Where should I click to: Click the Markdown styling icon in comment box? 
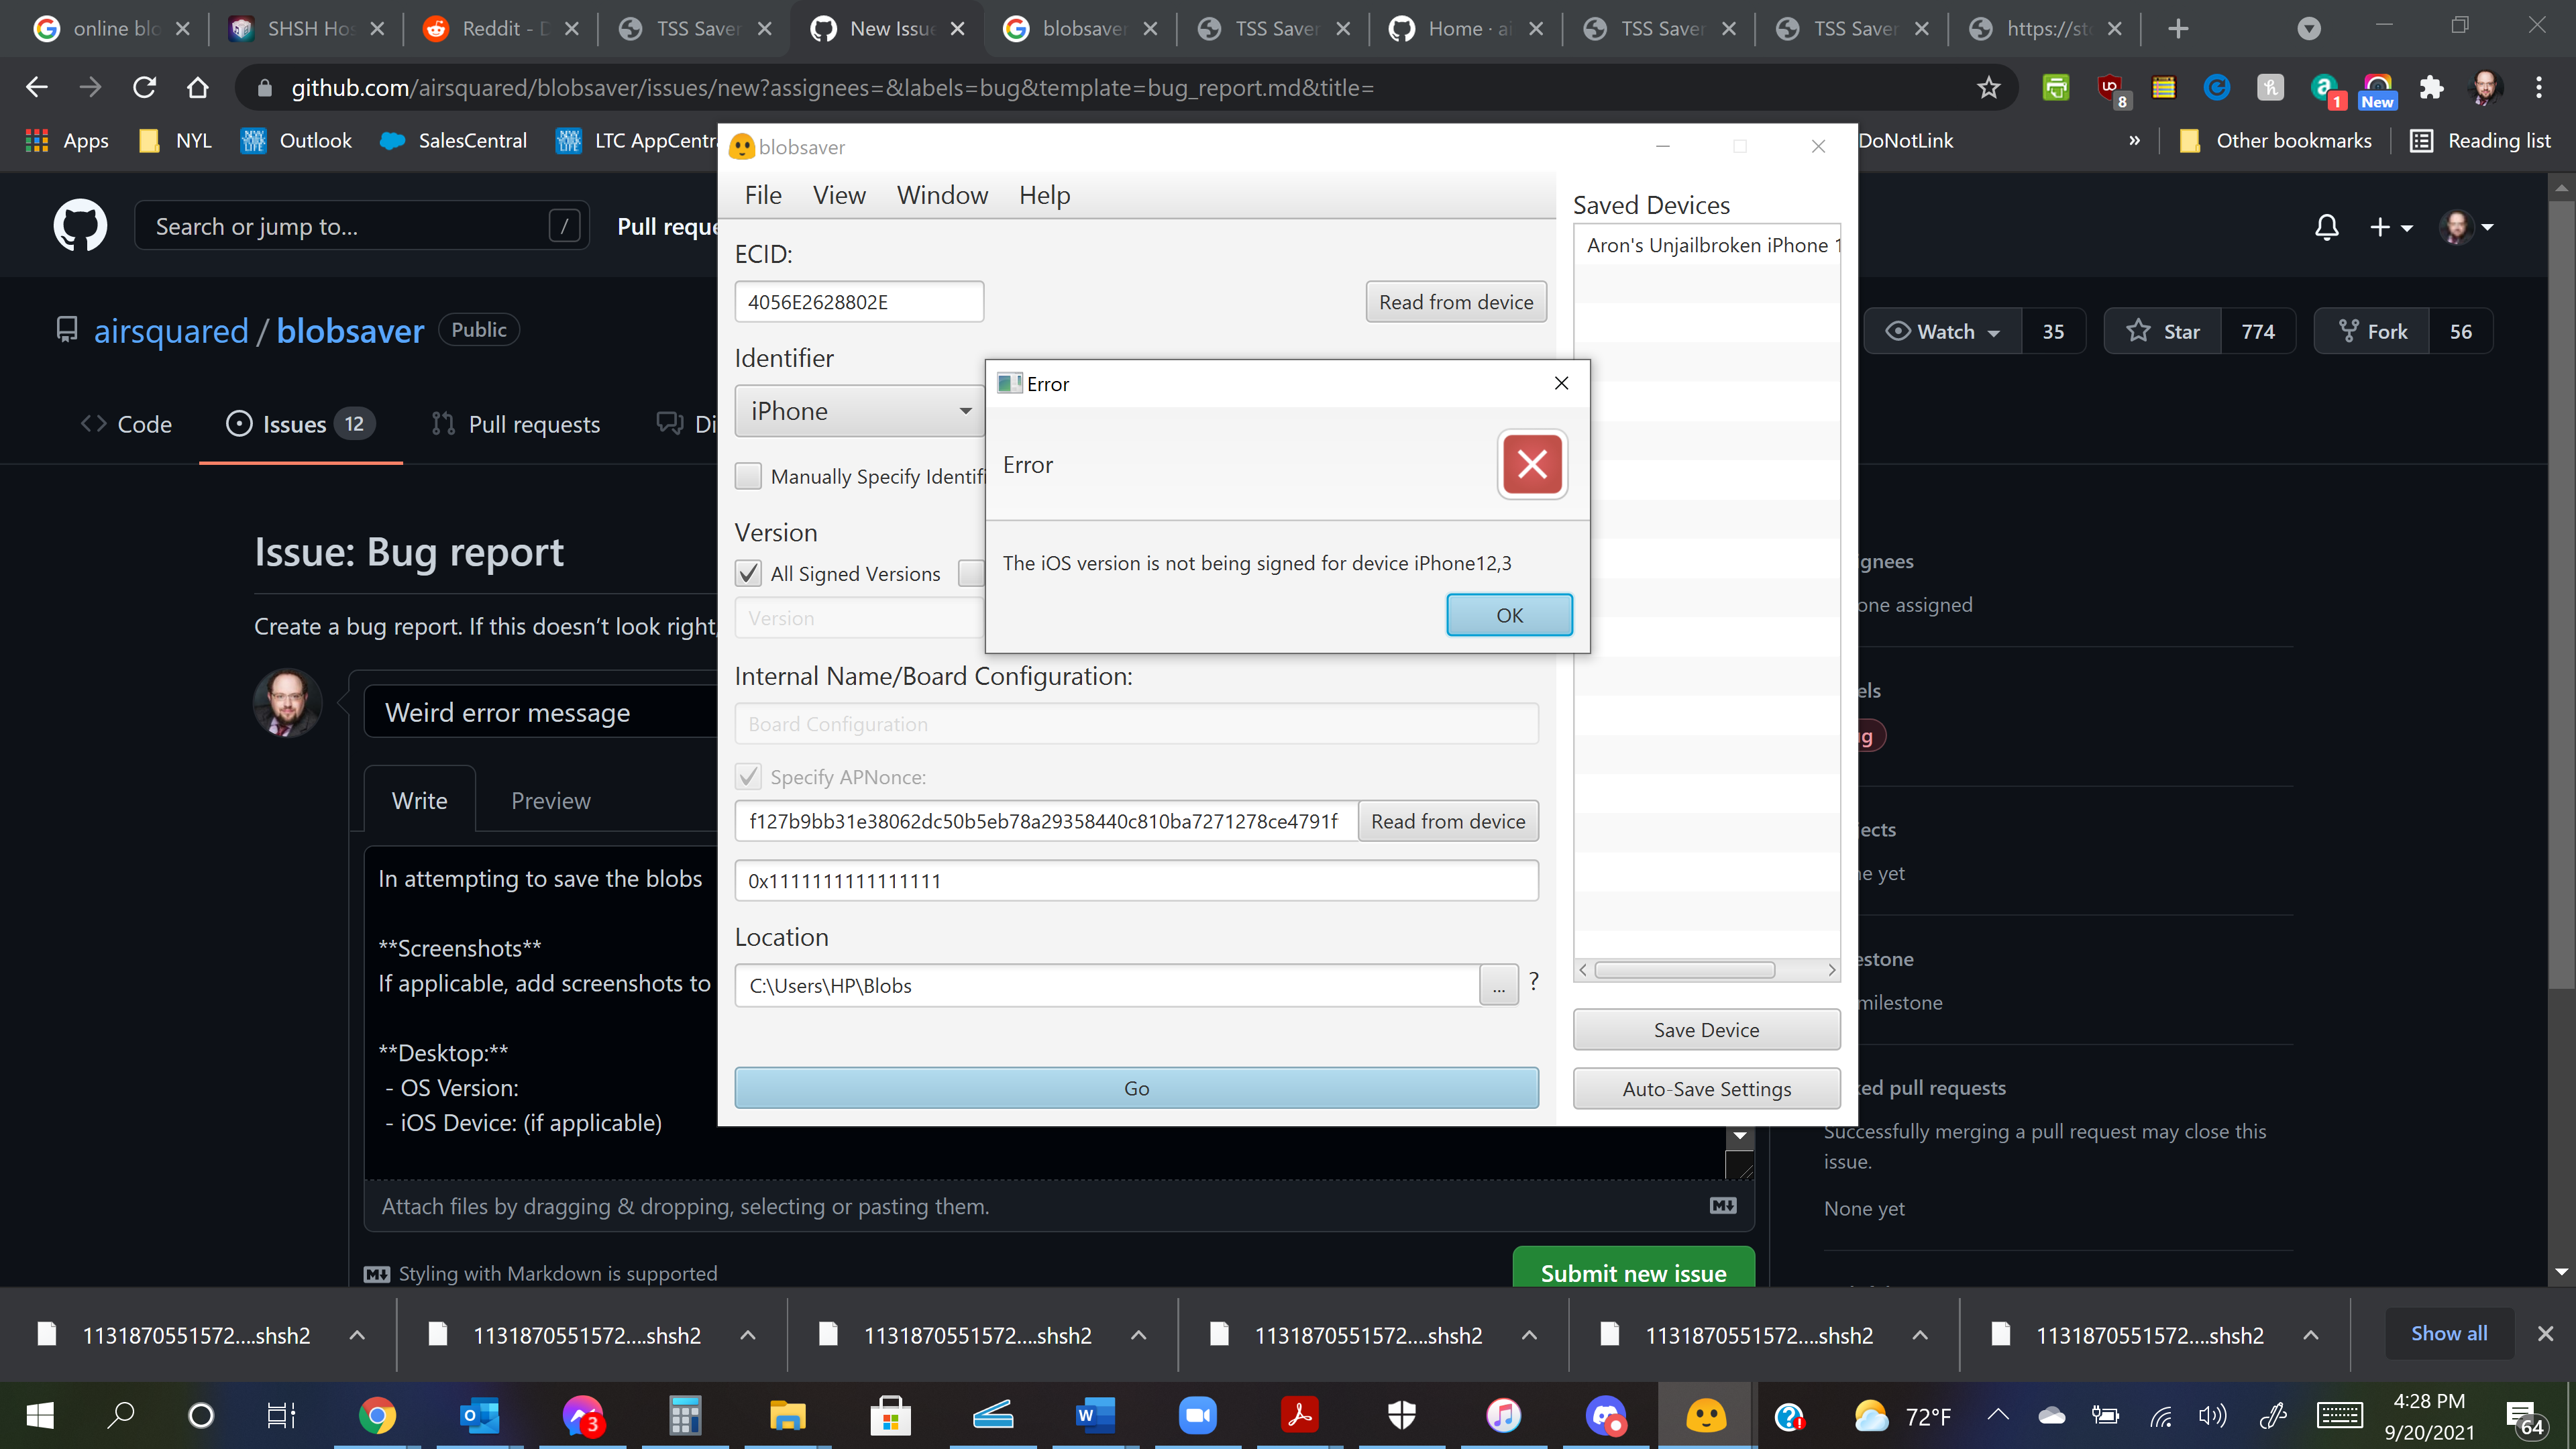[x=1722, y=1206]
